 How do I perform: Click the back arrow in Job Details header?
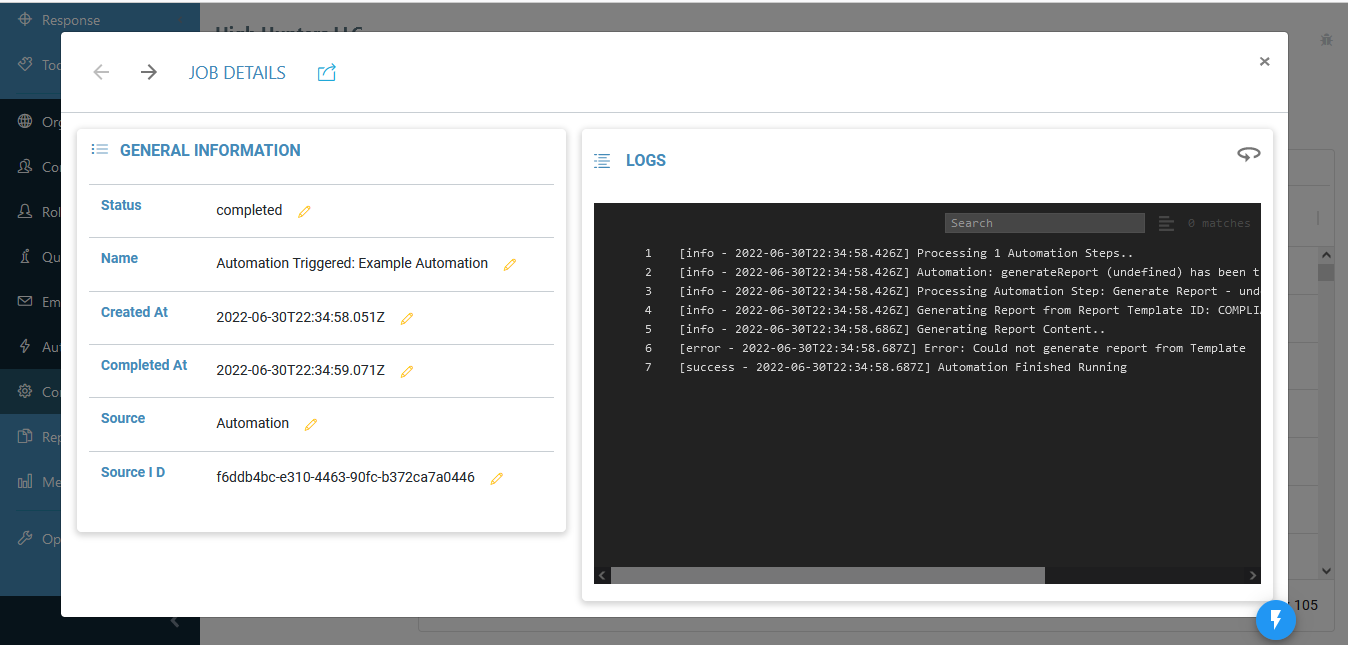pos(101,72)
